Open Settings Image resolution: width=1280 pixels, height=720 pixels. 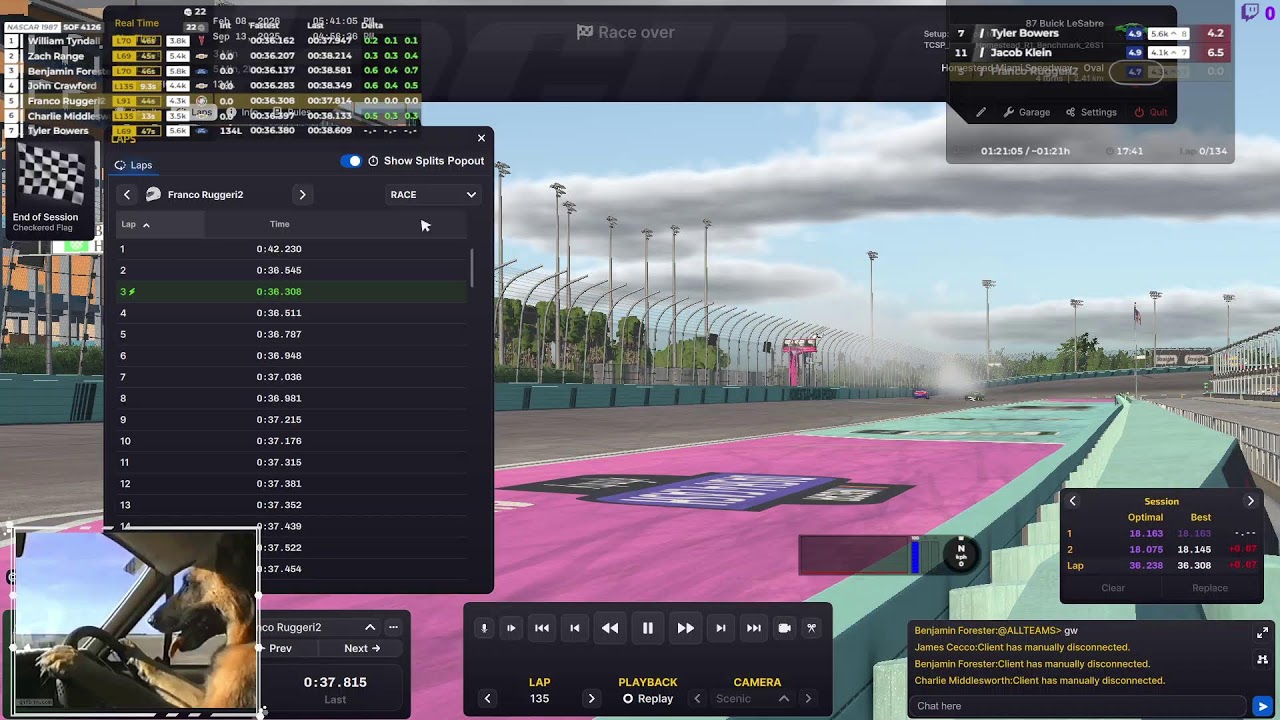click(x=1091, y=112)
